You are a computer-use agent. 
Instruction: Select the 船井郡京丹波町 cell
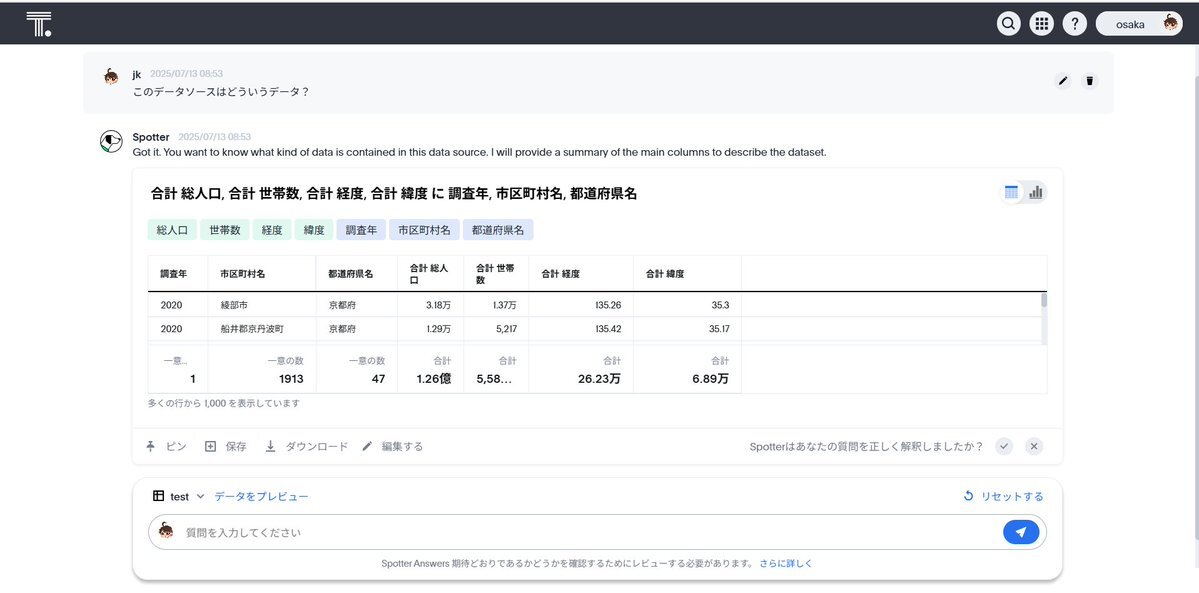pyautogui.click(x=262, y=329)
